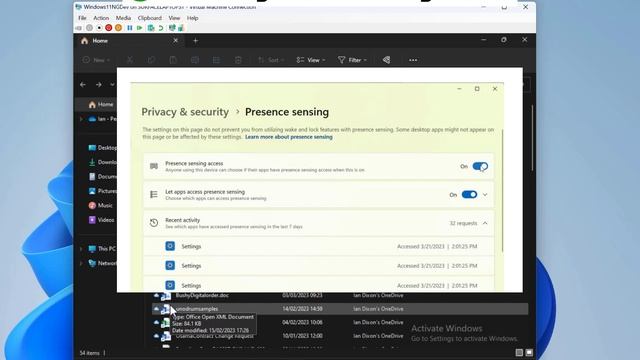
Task: Turn off the Presence sensing access toggle
Action: coord(480,166)
